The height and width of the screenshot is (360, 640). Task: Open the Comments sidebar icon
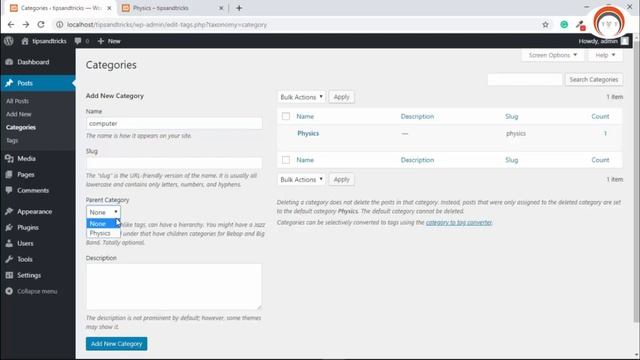9,190
